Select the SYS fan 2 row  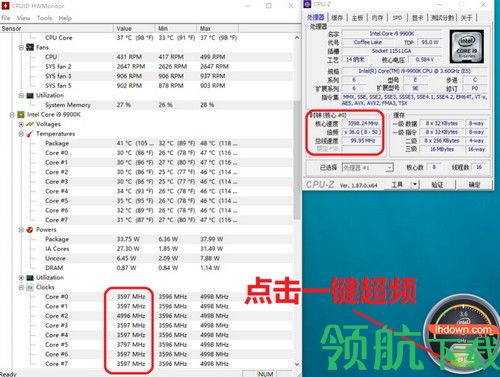(x=147, y=67)
